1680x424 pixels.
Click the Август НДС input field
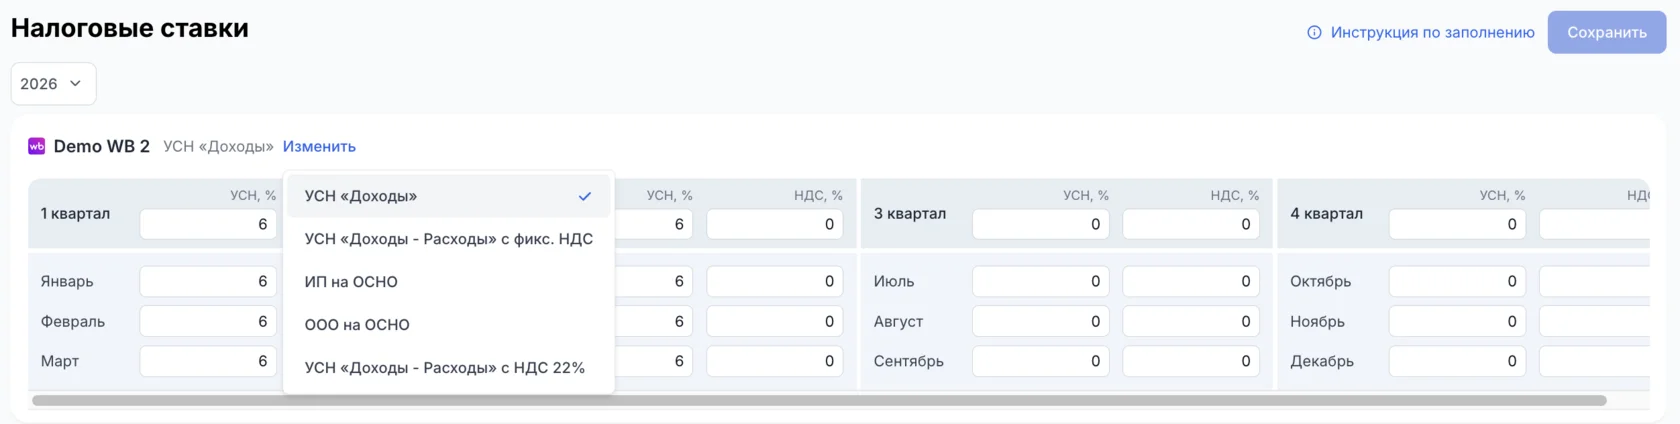(1191, 321)
